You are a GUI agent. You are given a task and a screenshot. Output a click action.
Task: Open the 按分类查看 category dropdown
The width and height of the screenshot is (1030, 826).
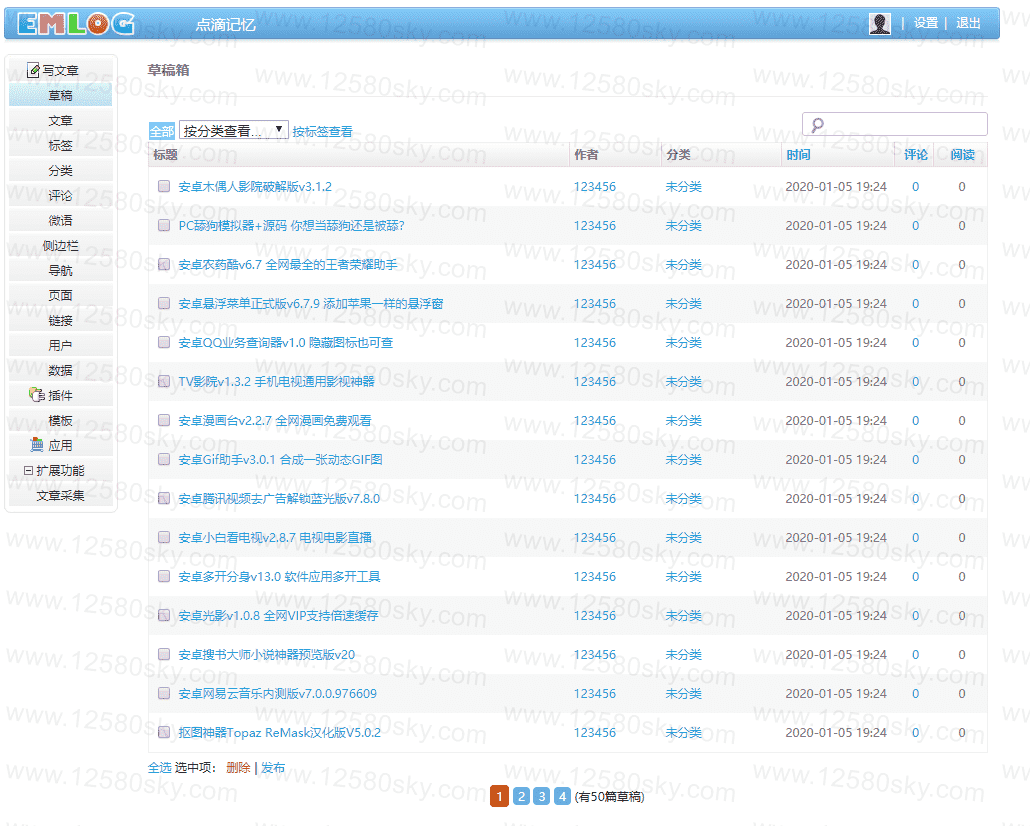[x=233, y=130]
